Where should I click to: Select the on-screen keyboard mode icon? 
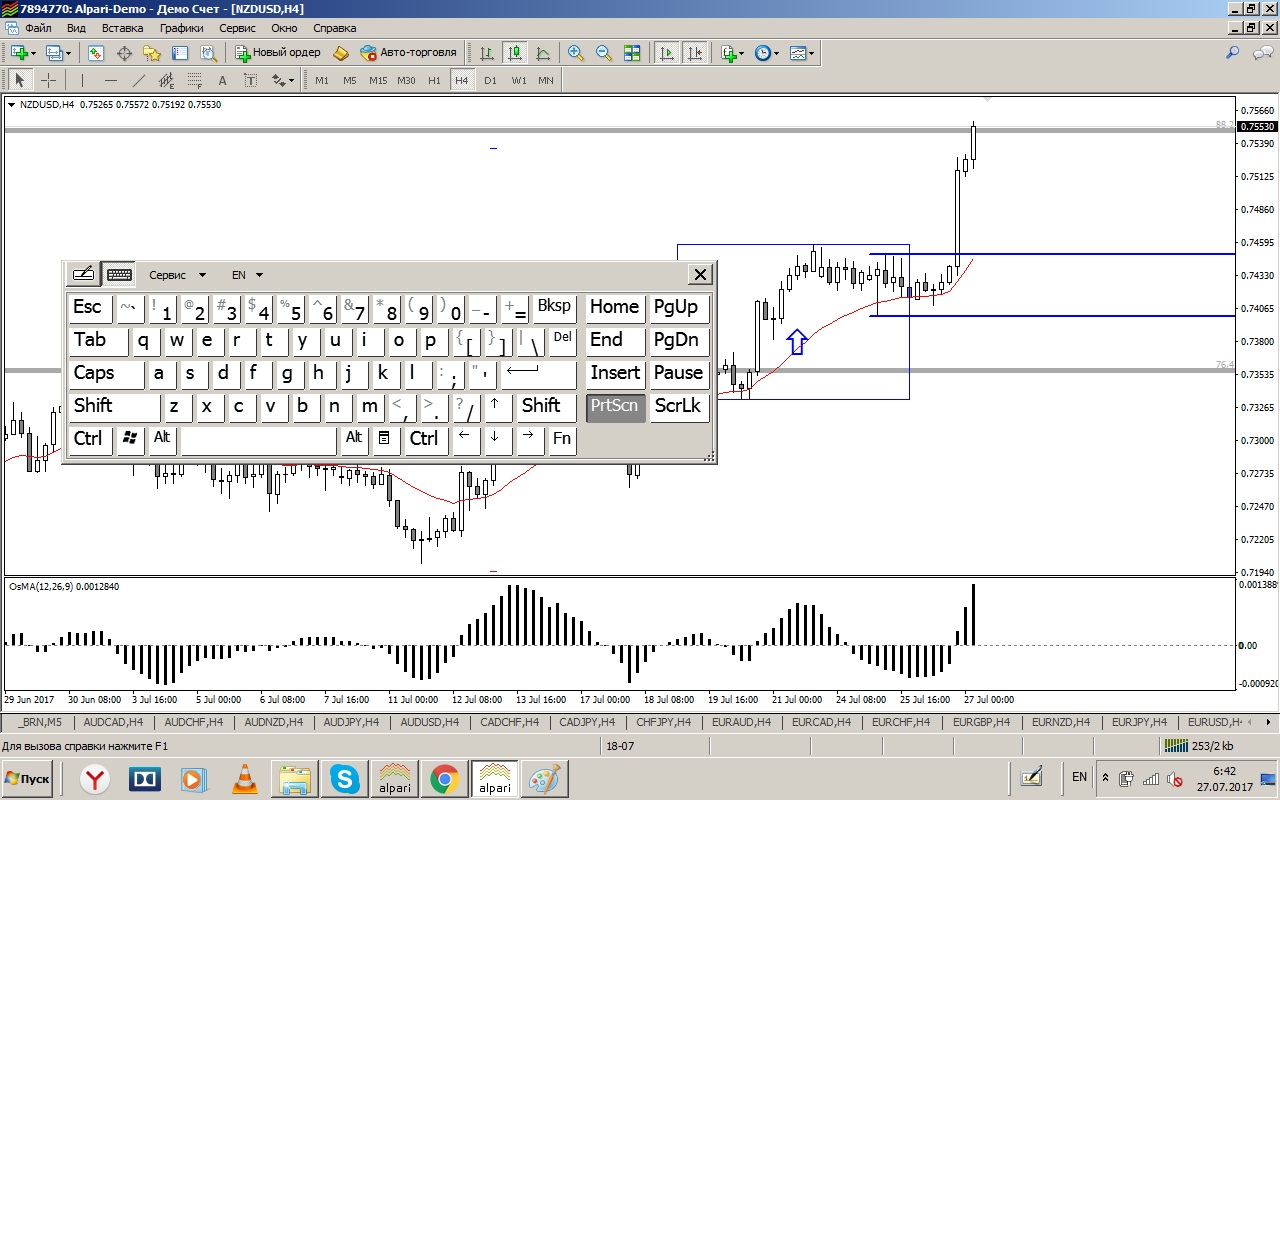(119, 274)
